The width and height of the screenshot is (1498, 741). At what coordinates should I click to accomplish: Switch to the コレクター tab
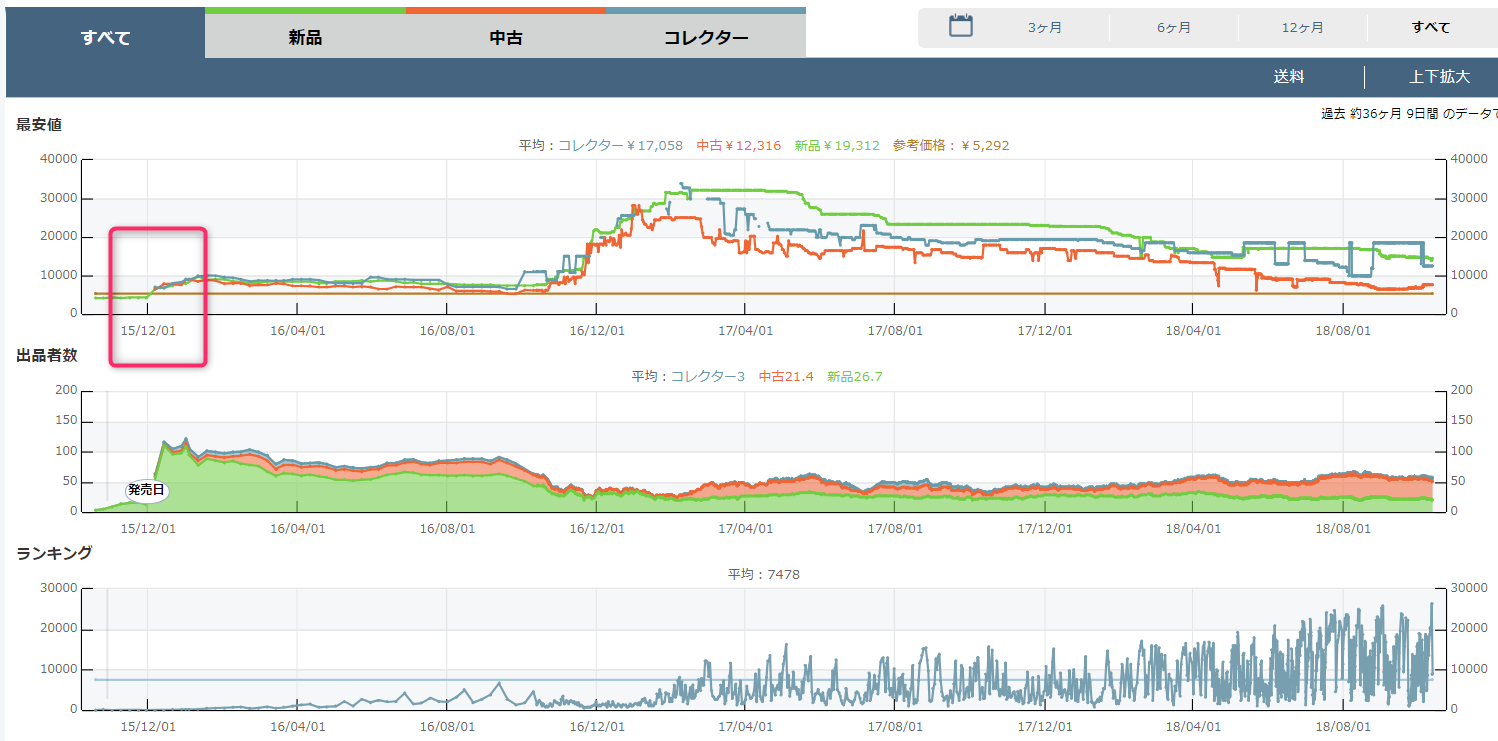click(x=705, y=38)
